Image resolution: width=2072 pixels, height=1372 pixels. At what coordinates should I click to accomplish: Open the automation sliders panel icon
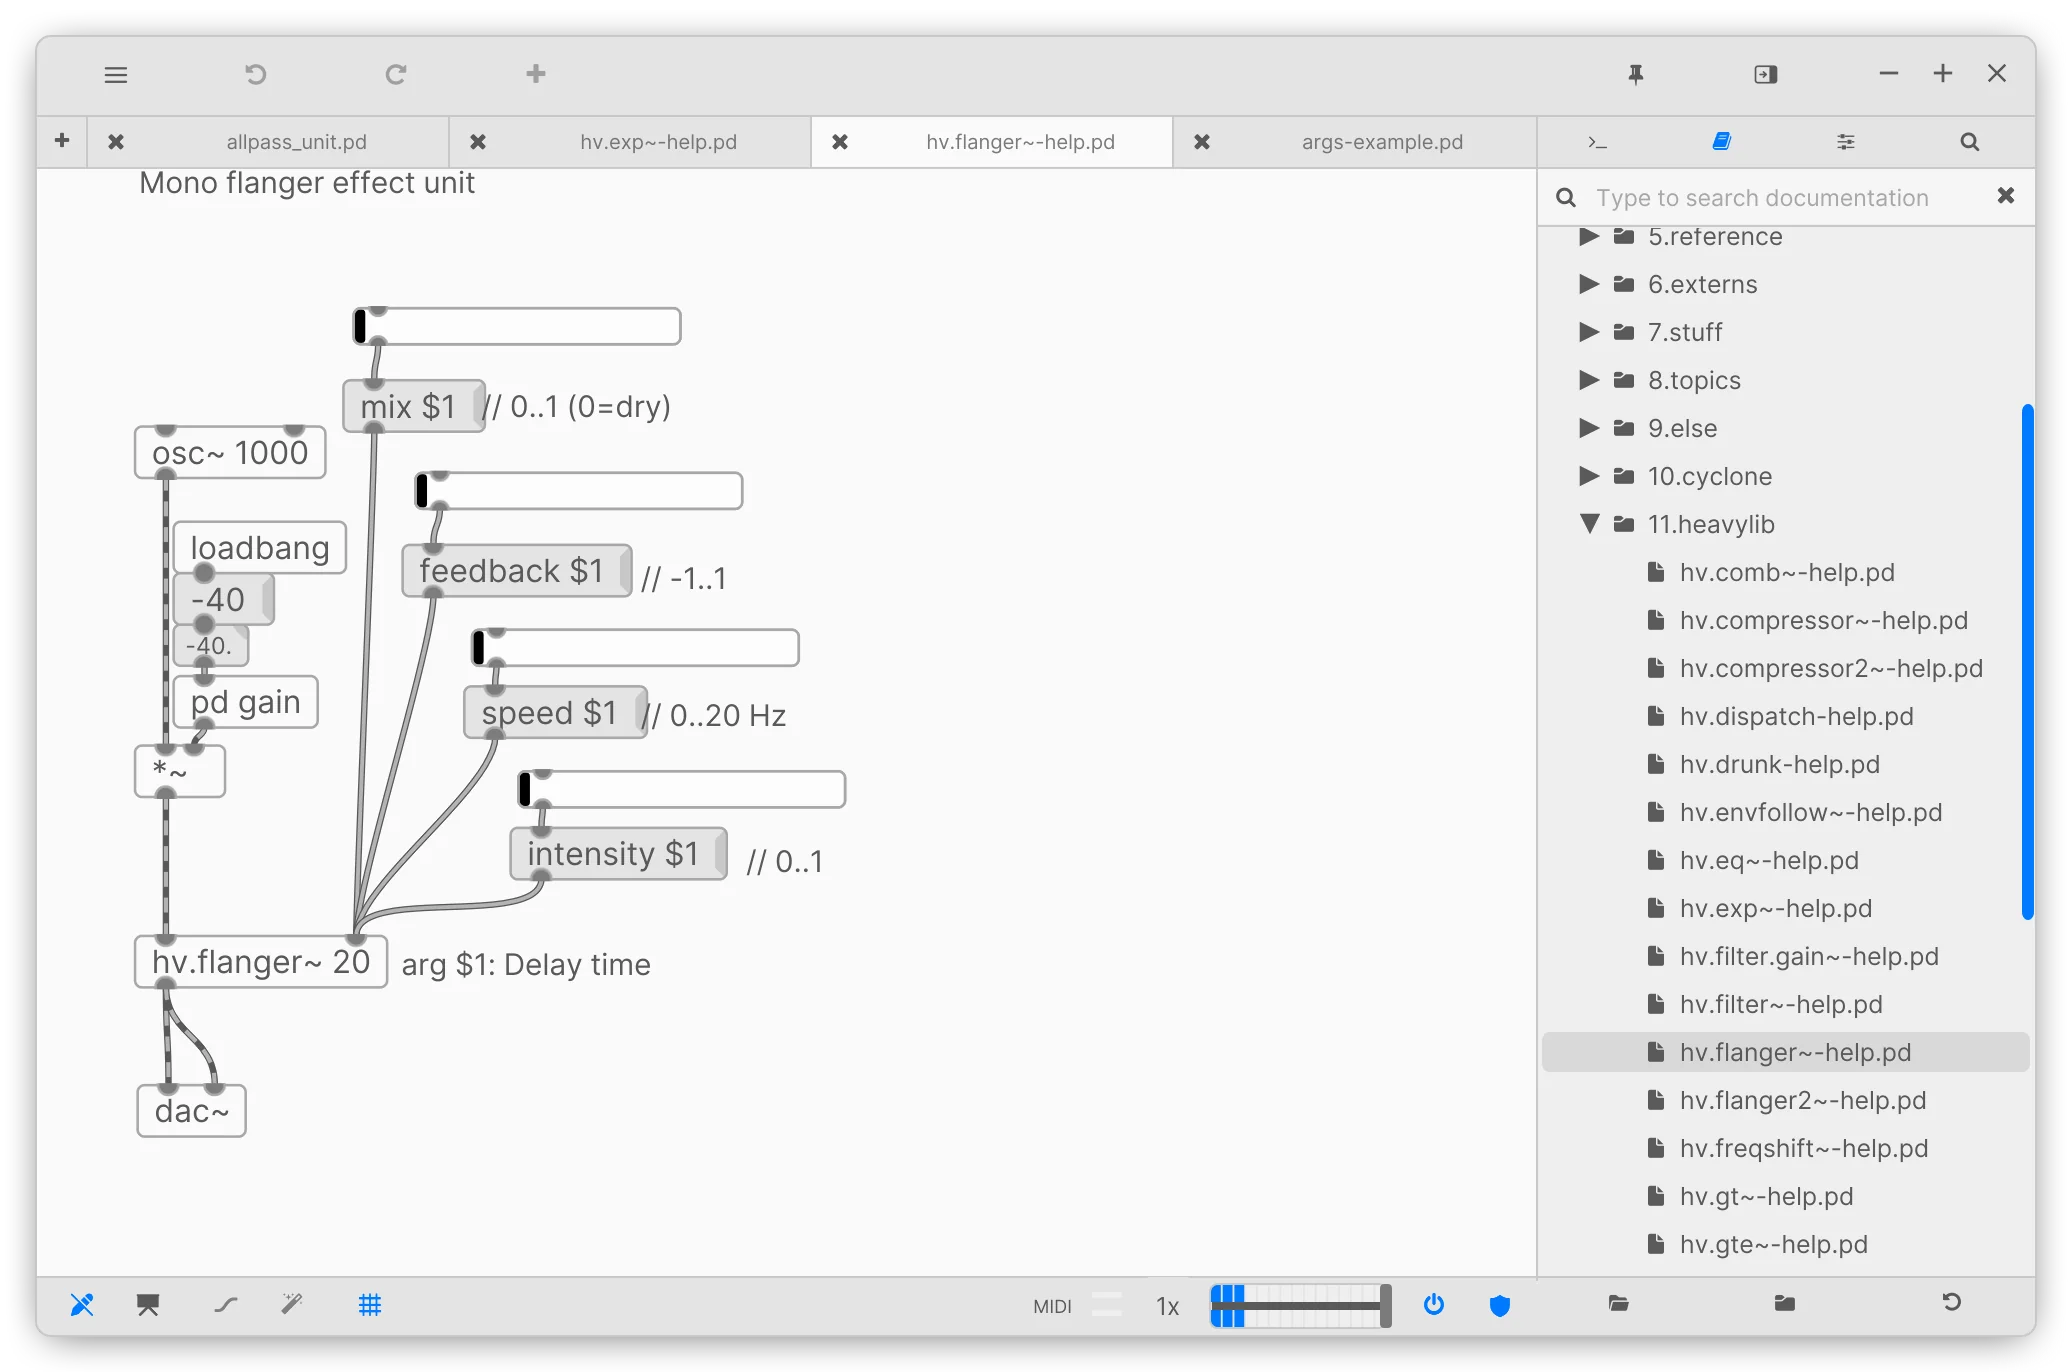(x=1846, y=142)
